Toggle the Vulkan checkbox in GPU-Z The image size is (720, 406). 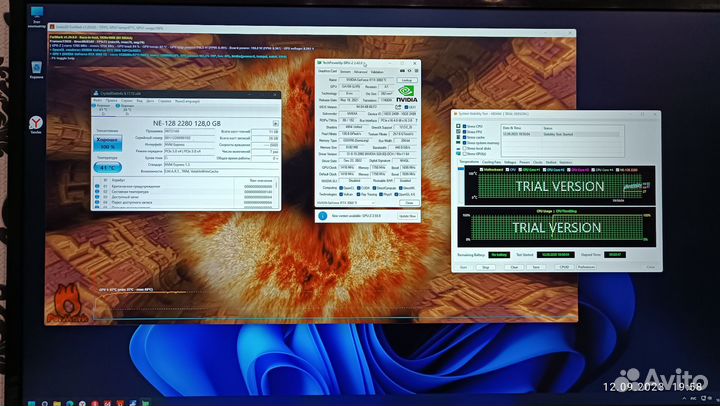[x=341, y=194]
